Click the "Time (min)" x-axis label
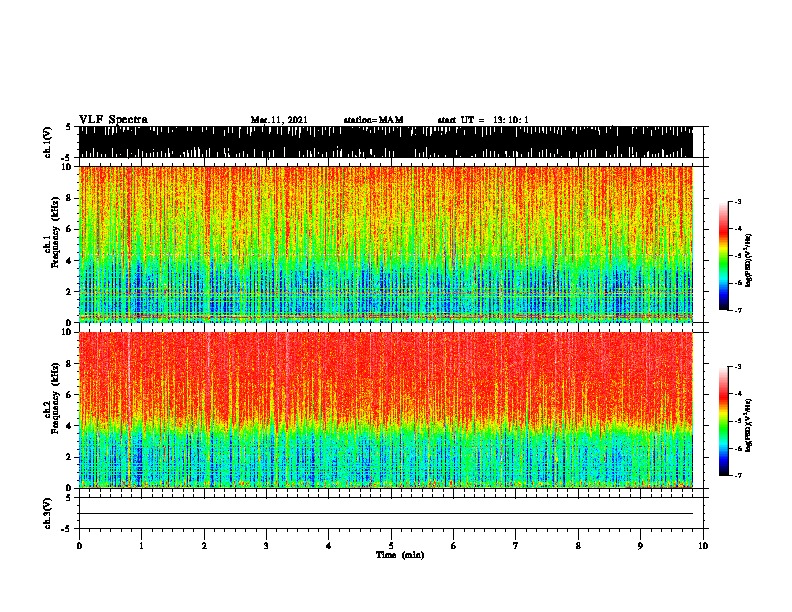Image resolution: width=792 pixels, height=612 pixels. coord(400,555)
